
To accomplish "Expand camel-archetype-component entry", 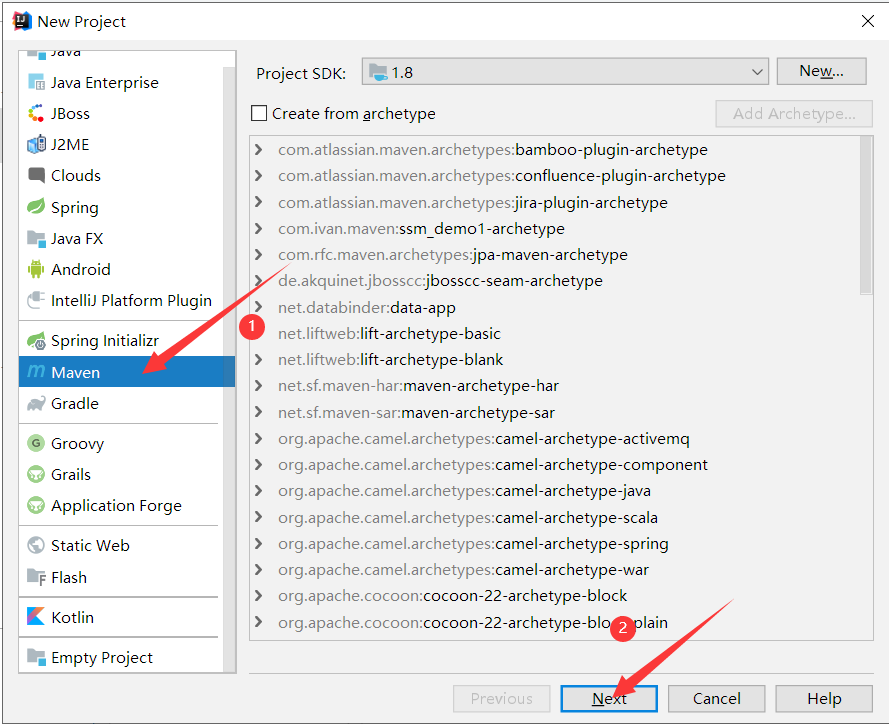I will coord(259,465).
